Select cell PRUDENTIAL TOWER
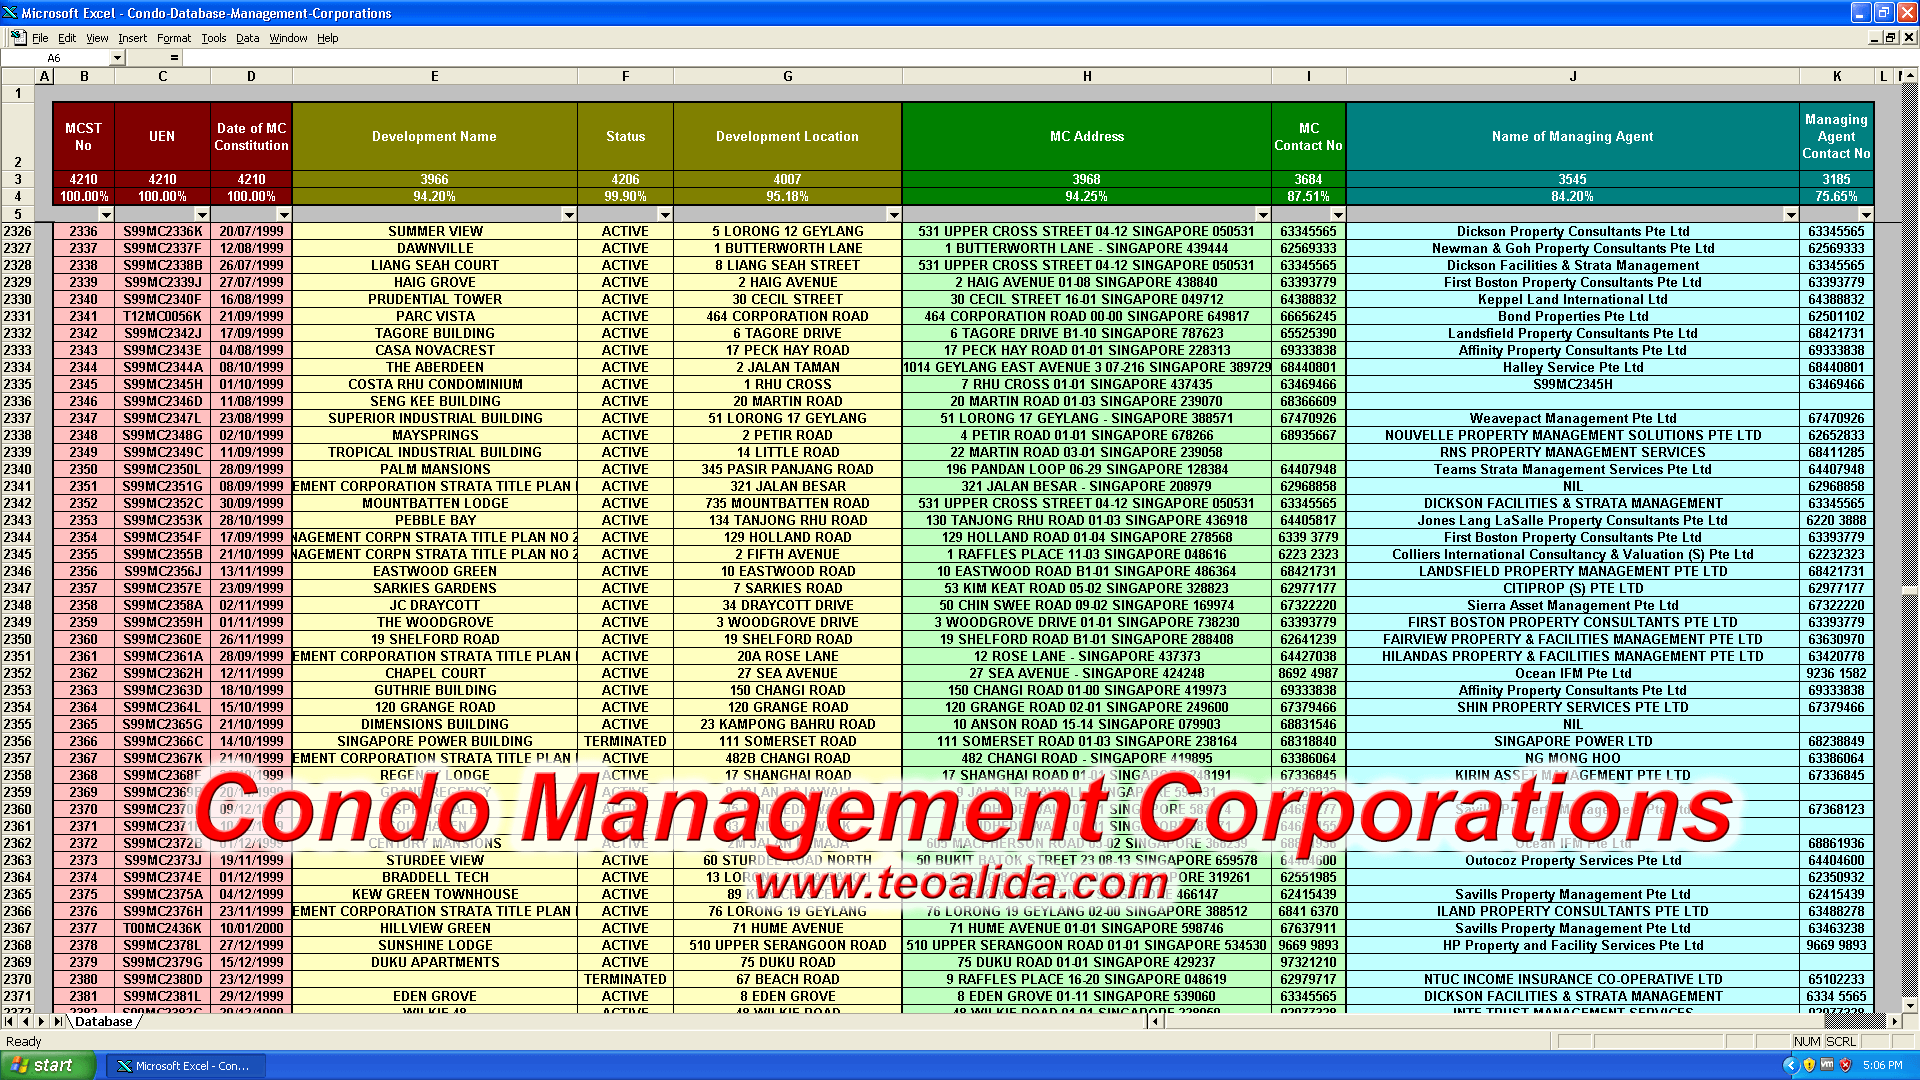 435,299
